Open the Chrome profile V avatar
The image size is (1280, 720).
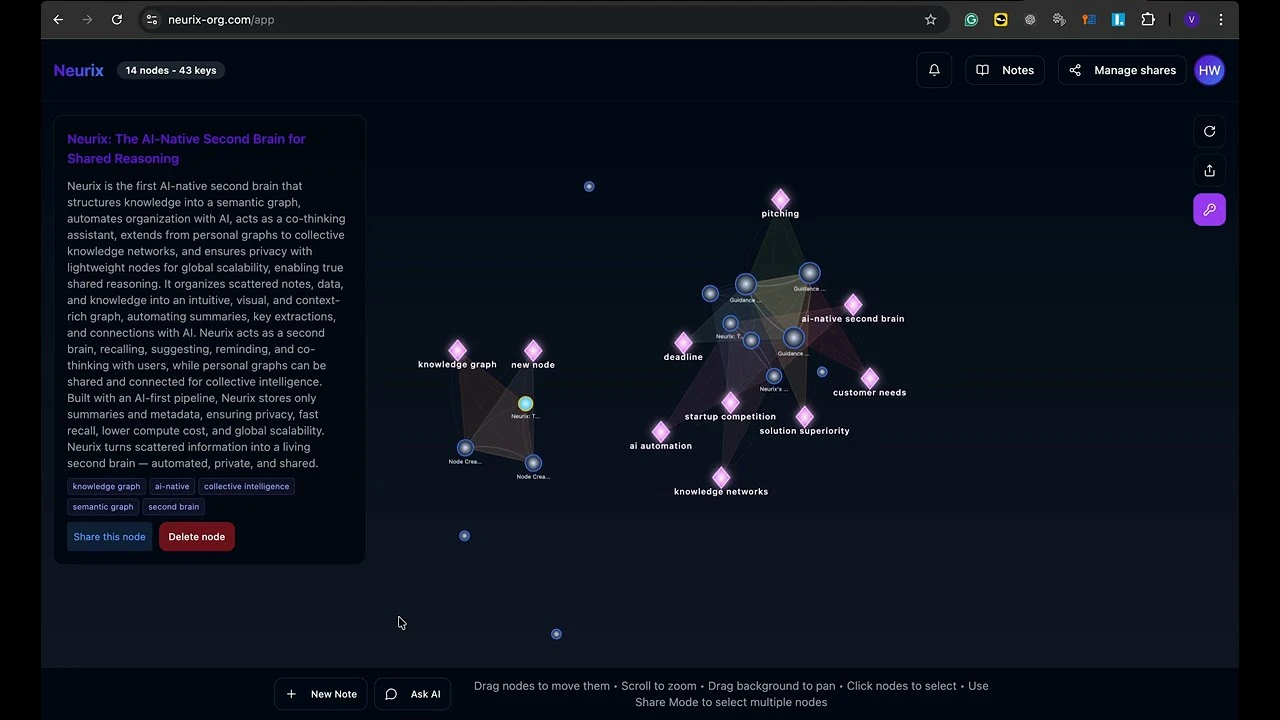pos(1191,19)
